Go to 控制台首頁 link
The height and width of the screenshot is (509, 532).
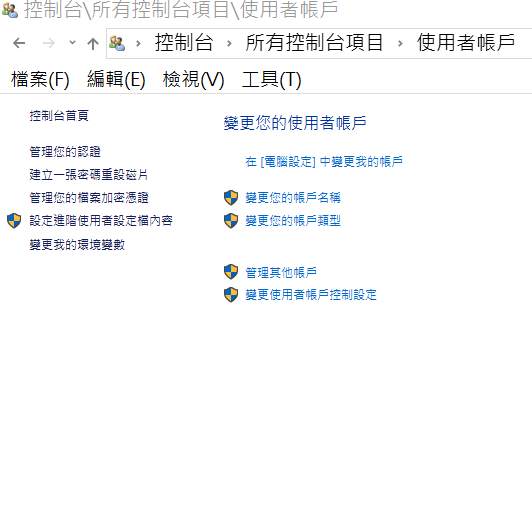coord(59,116)
